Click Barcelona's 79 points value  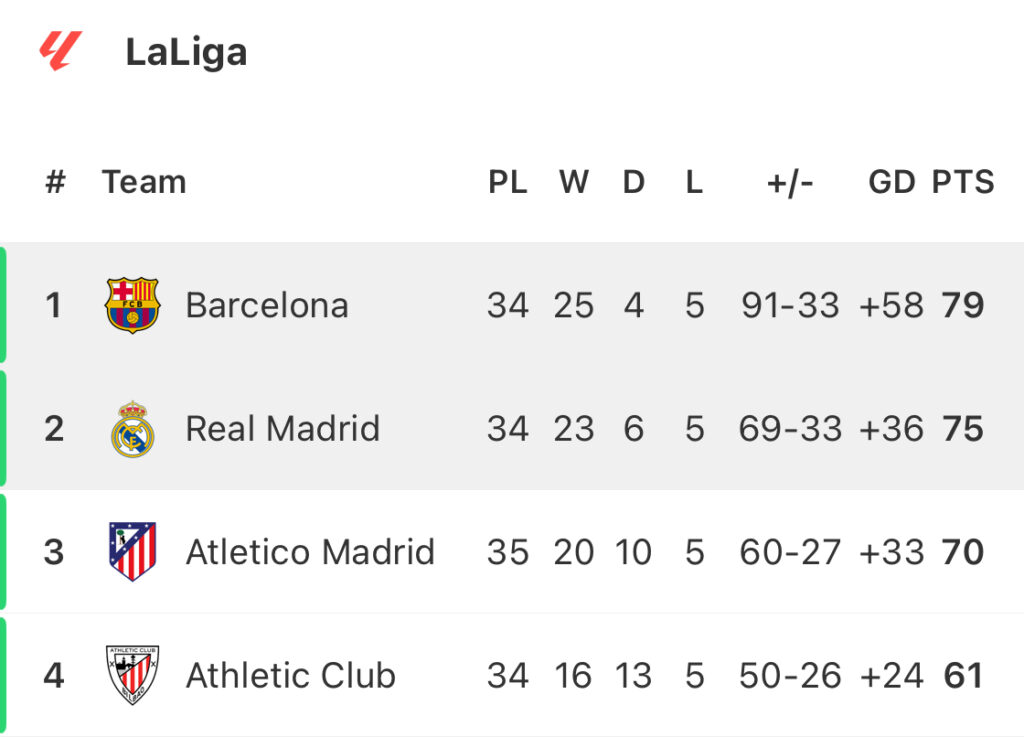pos(963,306)
